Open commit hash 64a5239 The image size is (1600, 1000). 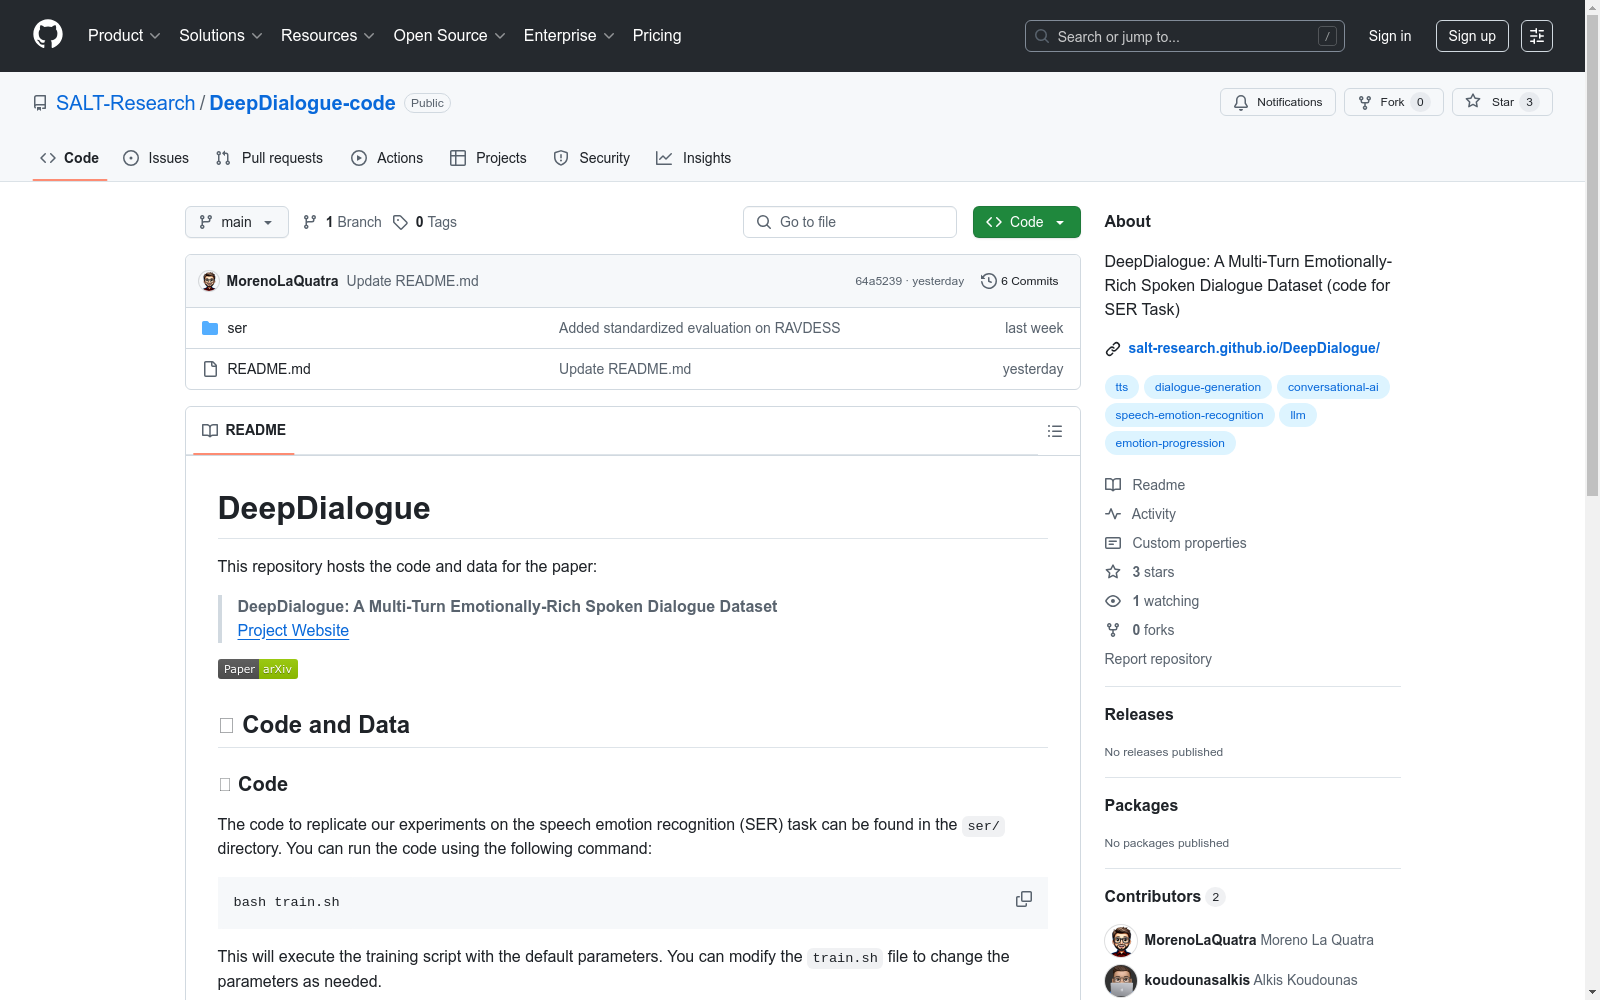[x=878, y=281]
